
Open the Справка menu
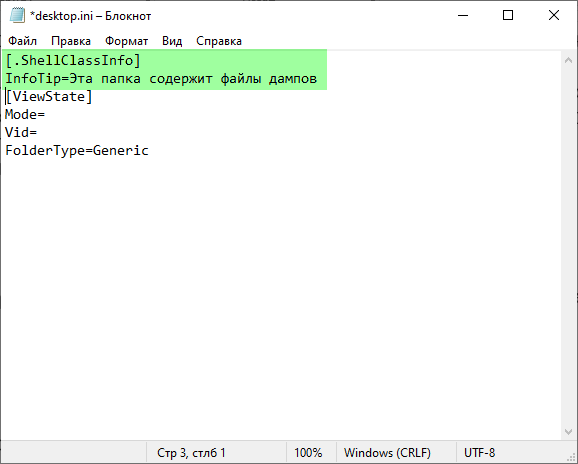[219, 41]
